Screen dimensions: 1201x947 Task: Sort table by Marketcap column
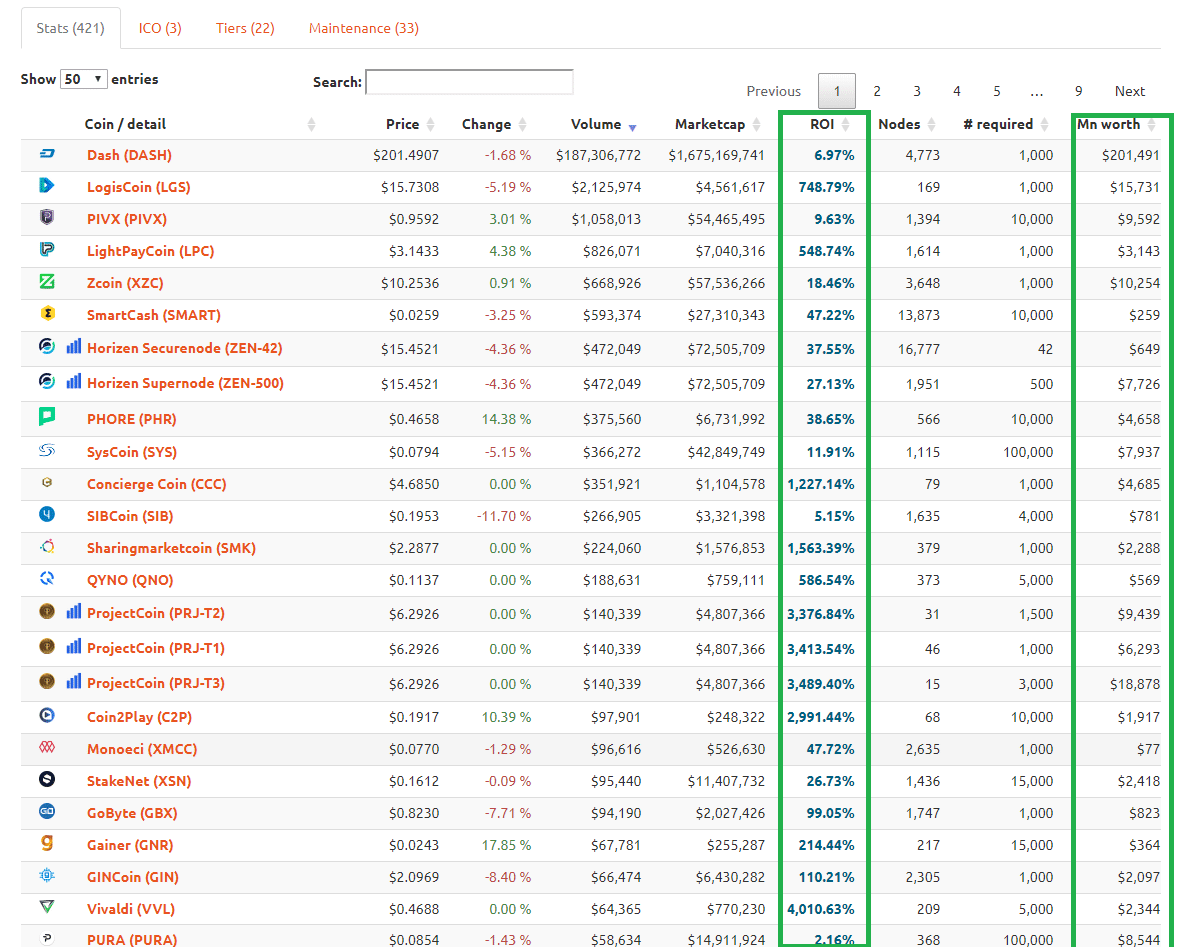pos(717,124)
